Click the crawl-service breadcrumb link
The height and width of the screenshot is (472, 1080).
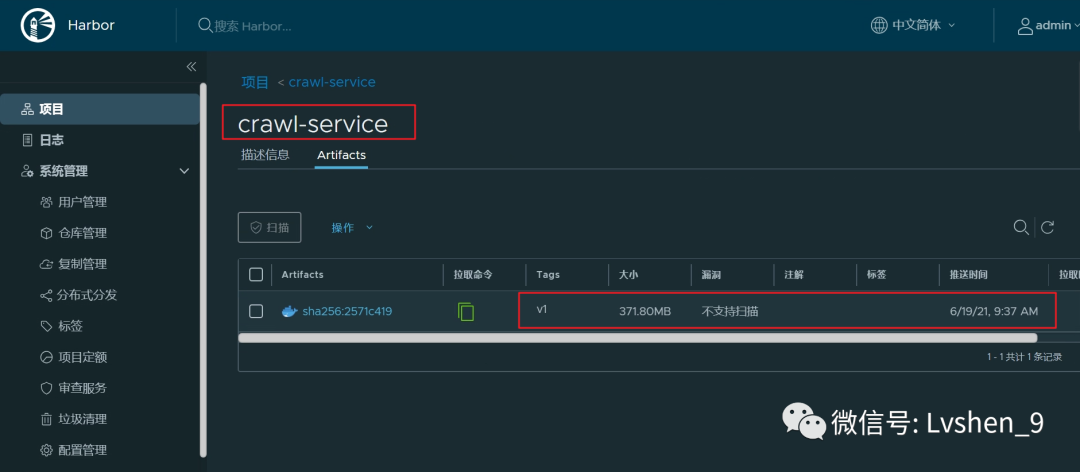(332, 82)
